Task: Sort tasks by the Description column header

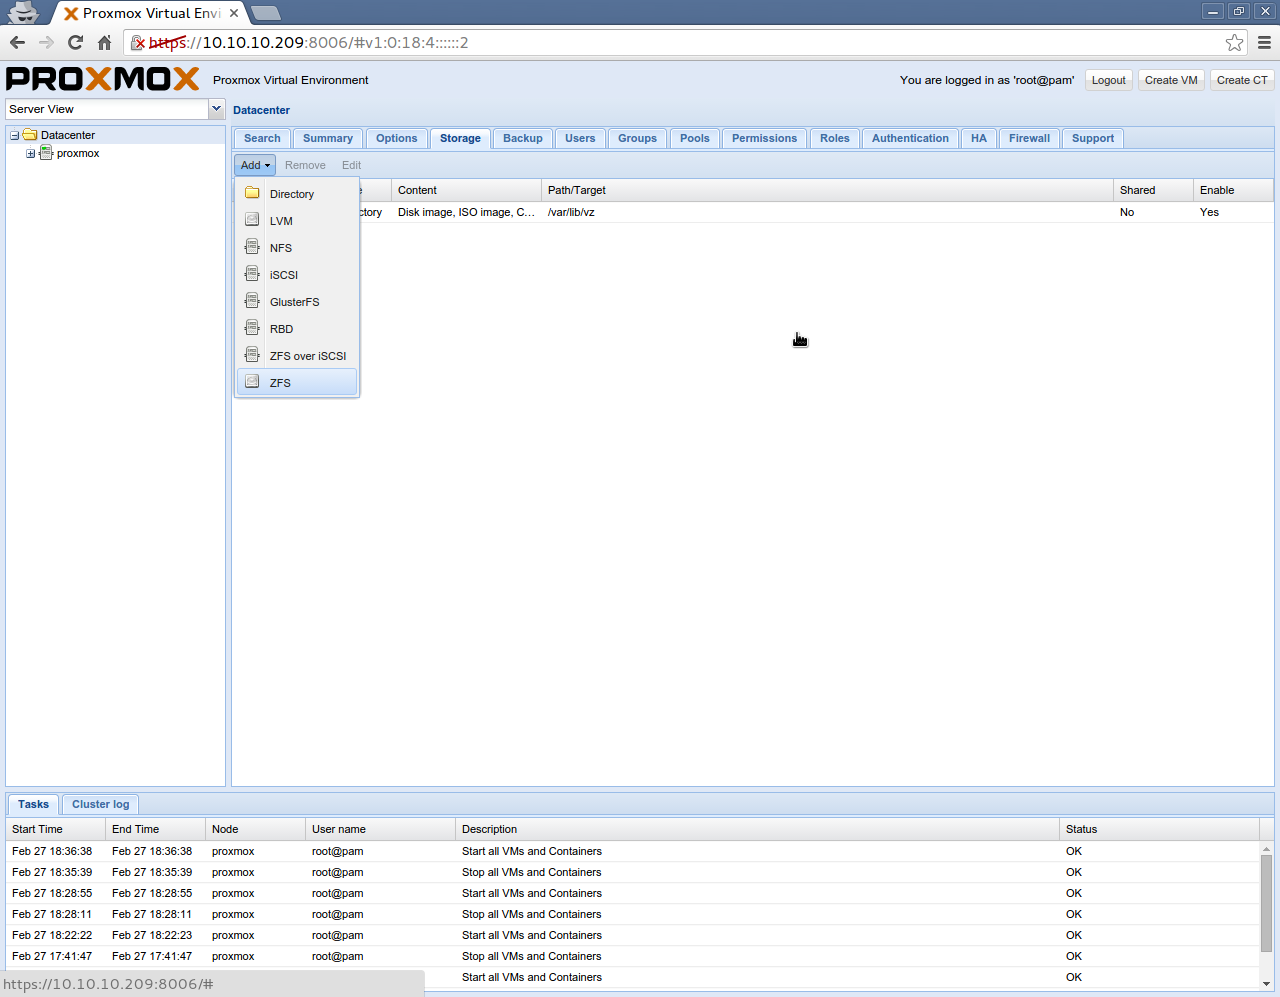Action: coord(757,829)
